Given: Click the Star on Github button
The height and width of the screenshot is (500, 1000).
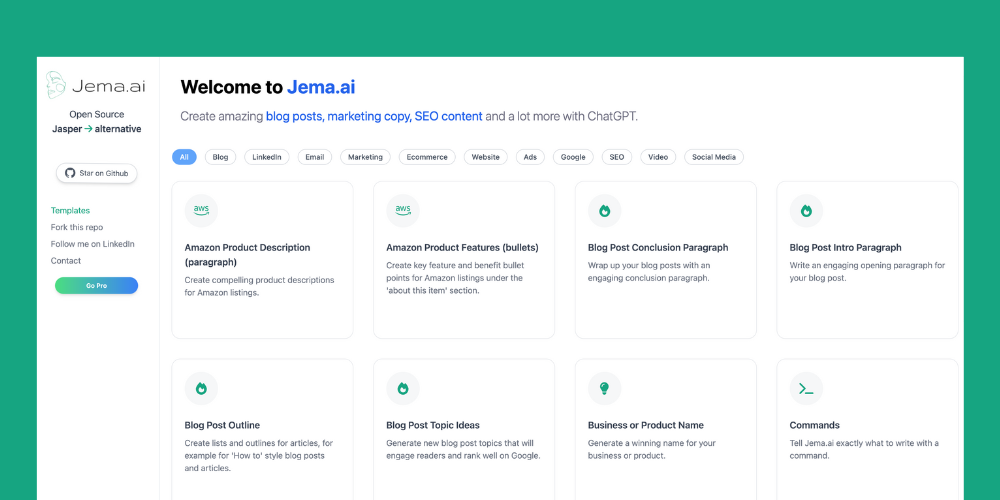Looking at the screenshot, I should (96, 173).
